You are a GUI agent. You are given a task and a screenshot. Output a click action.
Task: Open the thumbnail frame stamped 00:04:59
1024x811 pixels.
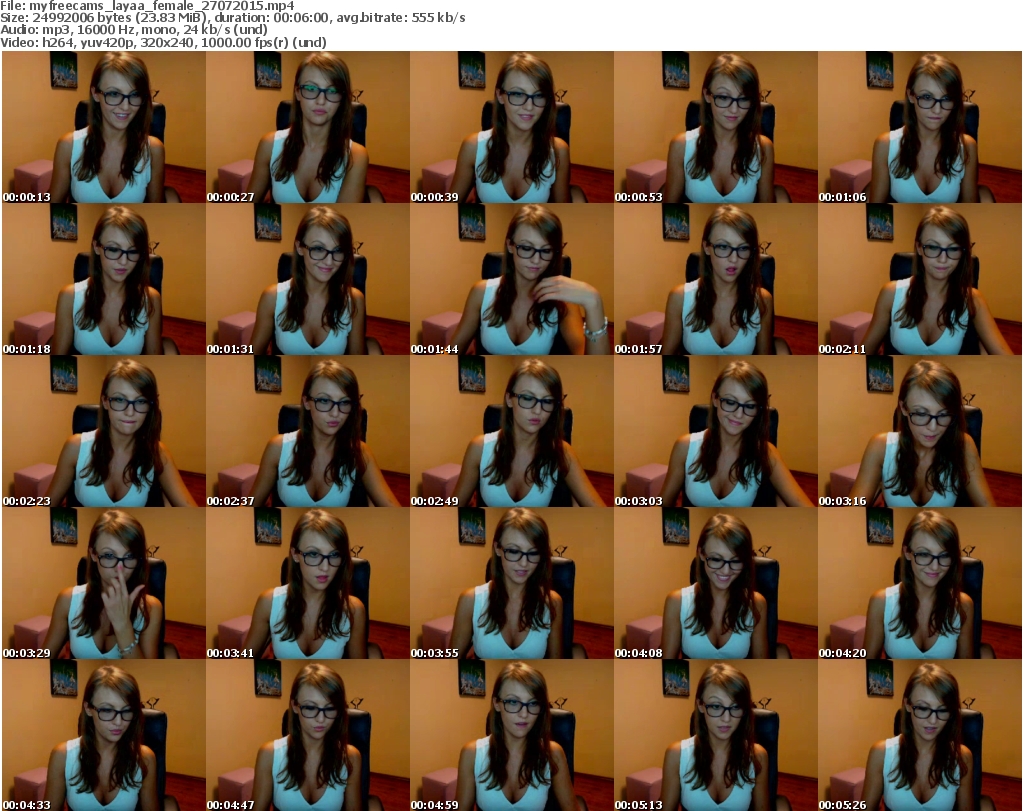click(511, 735)
